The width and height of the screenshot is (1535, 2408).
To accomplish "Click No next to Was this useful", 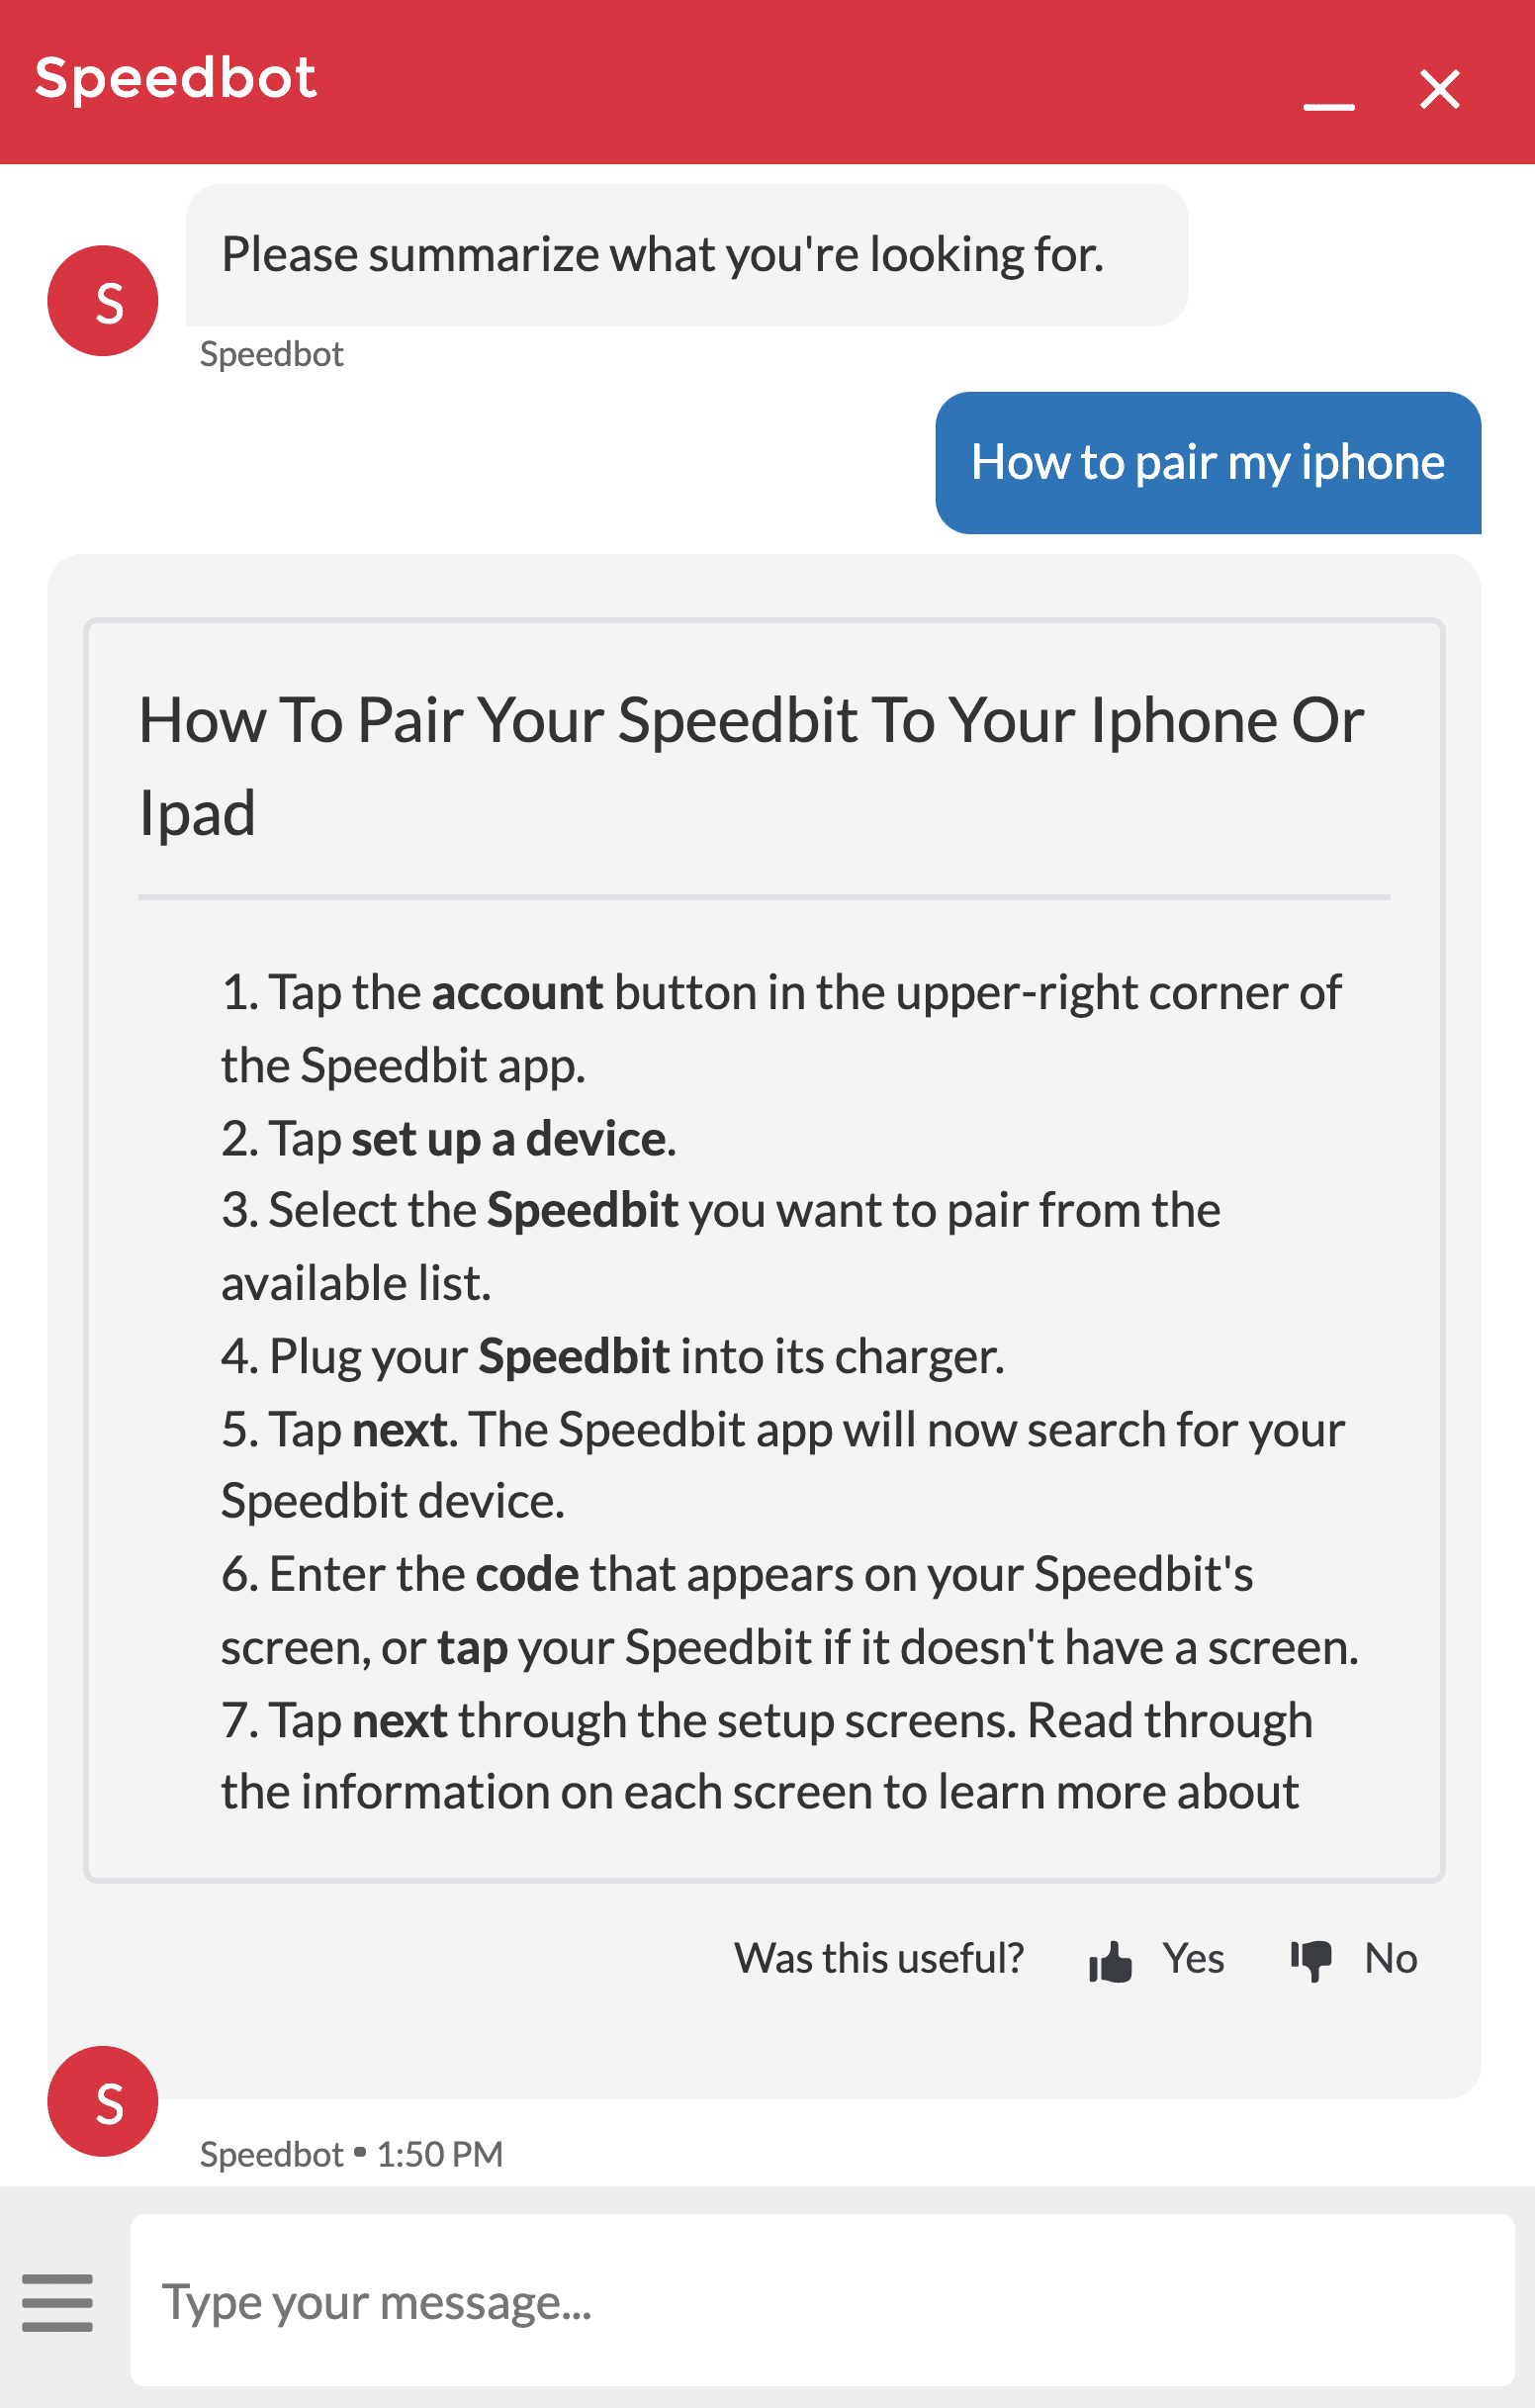I will (x=1391, y=1959).
